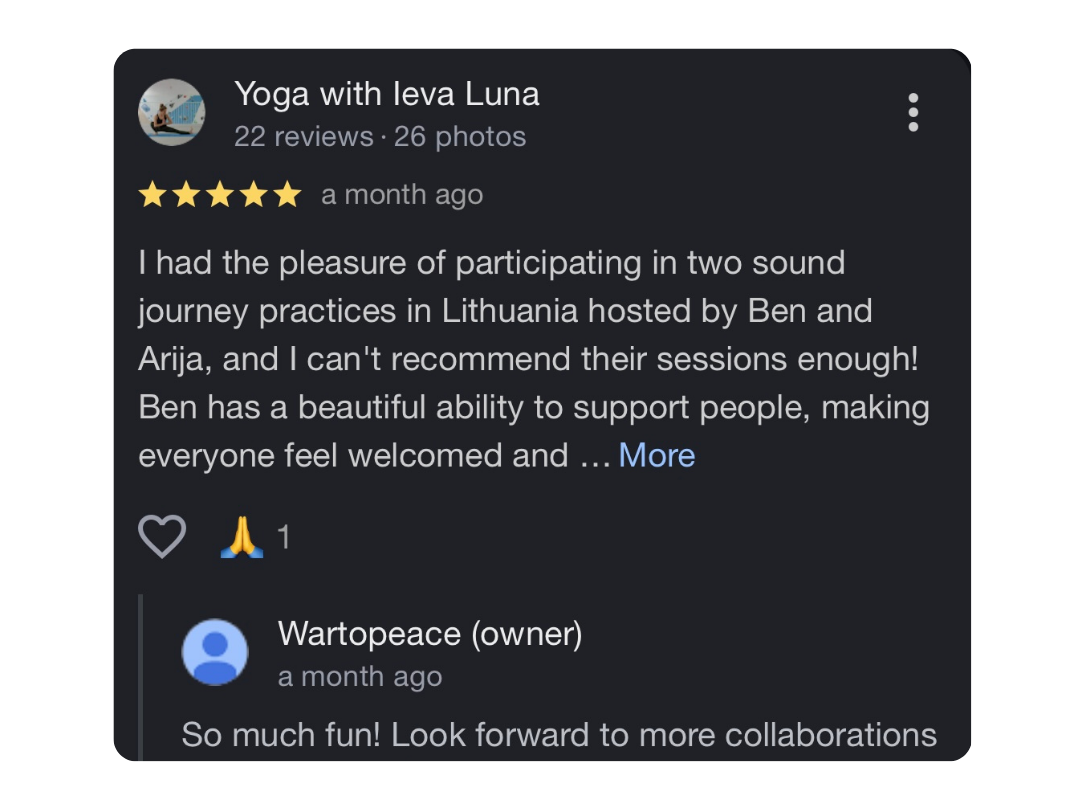Click review timestamp beside the stars
The image size is (1080, 810).
(x=402, y=195)
